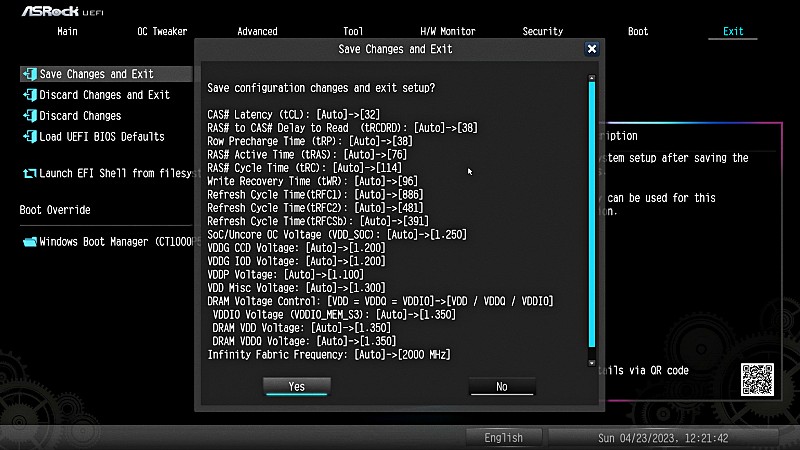The width and height of the screenshot is (800, 450).
Task: Click the Launch EFI Shell icon
Action: [29, 173]
